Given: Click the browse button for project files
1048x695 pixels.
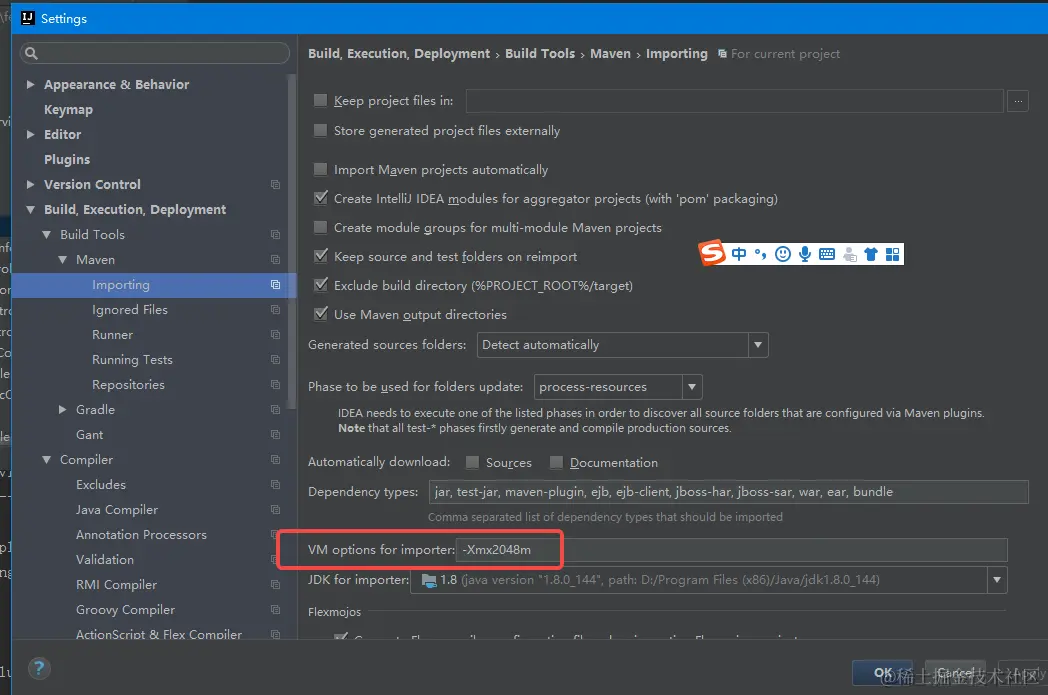Looking at the screenshot, I should pyautogui.click(x=1017, y=101).
